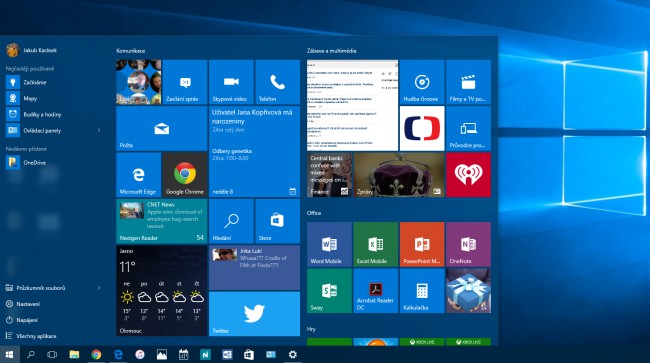The image size is (650, 363).
Task: Launch the Excel Mobile tile
Action: (x=376, y=244)
